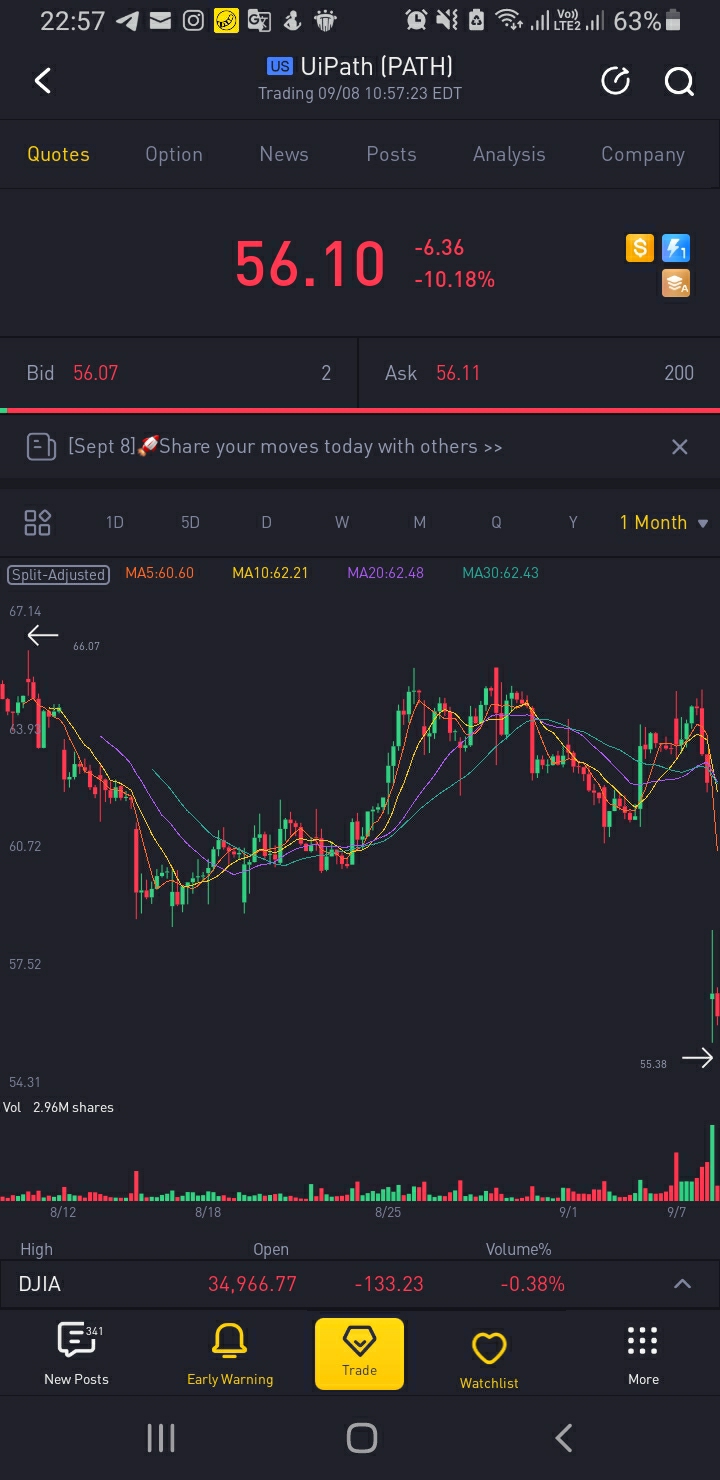The image size is (720, 1480).
Task: Tap Android back navigation button
Action: coord(563,1438)
